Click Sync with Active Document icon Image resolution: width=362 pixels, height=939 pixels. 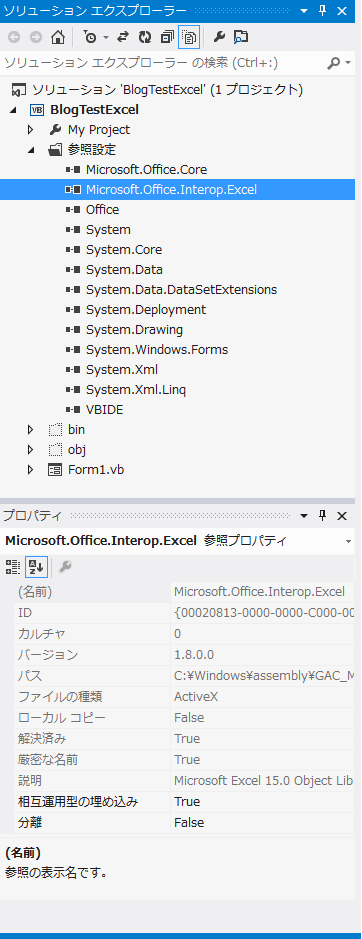(123, 37)
